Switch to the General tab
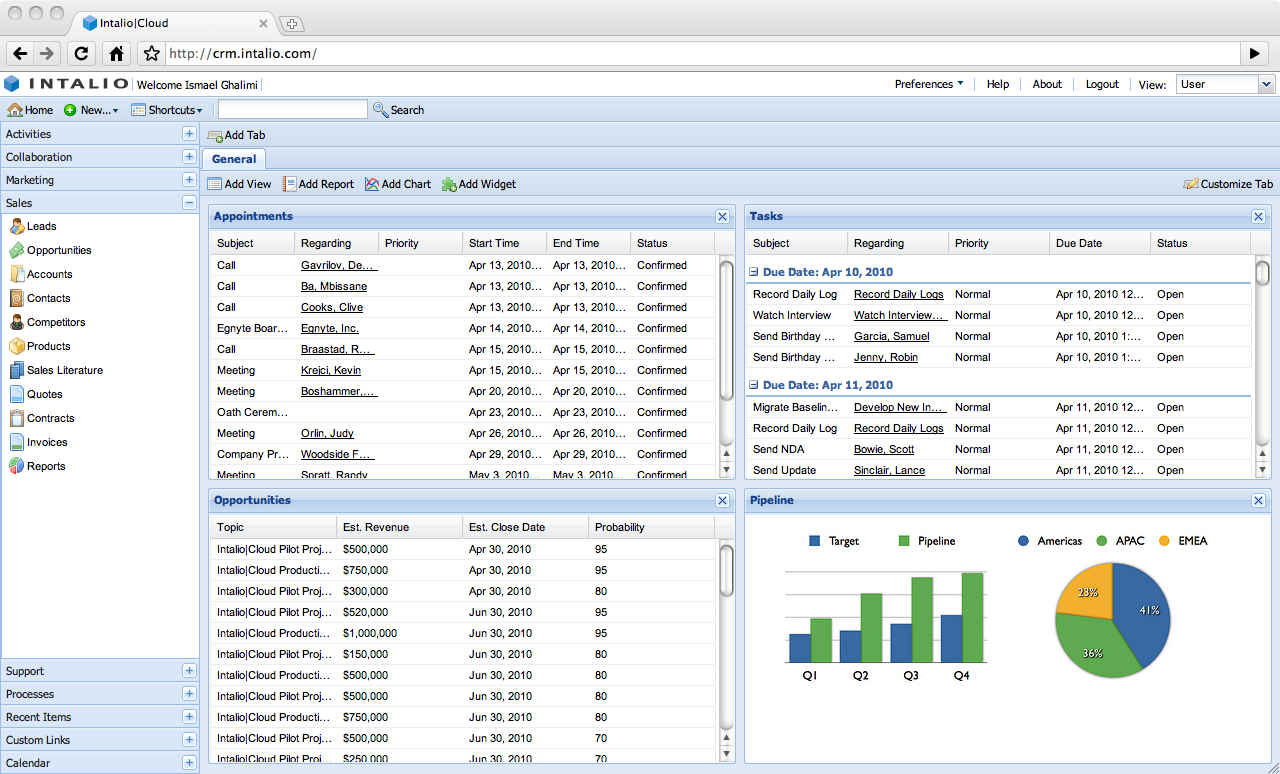 point(234,159)
